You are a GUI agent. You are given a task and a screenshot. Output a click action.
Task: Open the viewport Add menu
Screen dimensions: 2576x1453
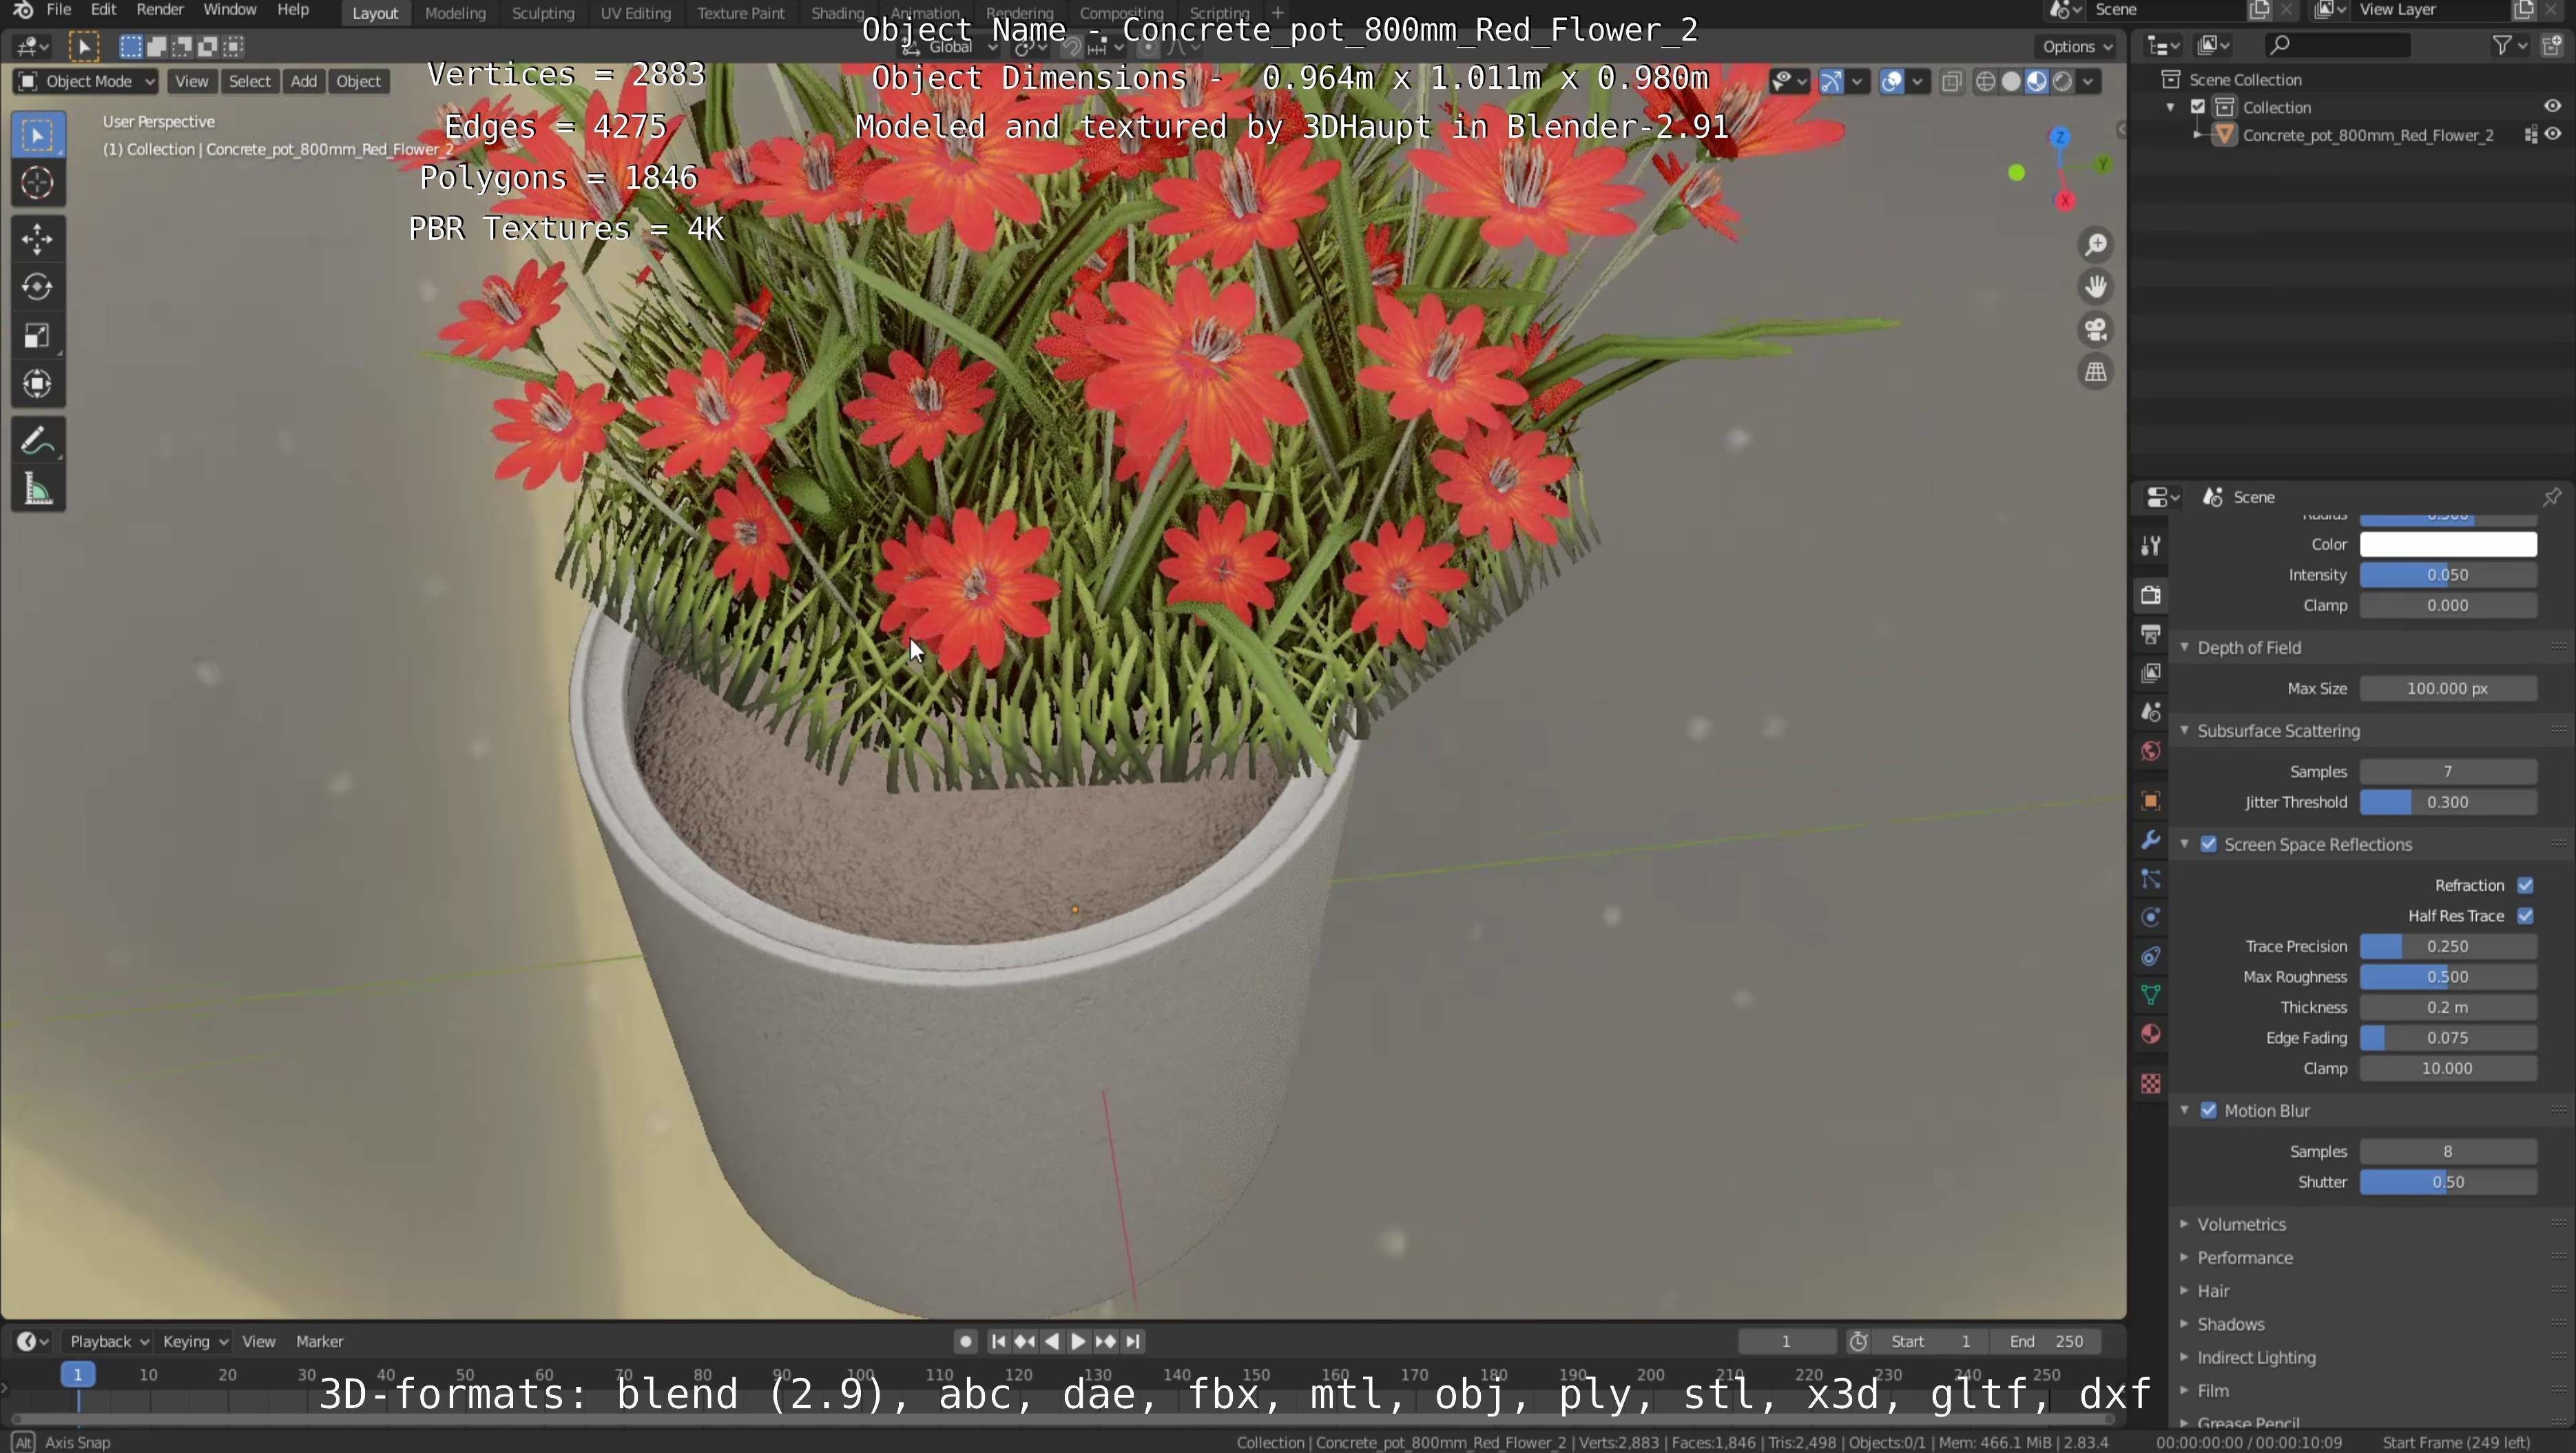click(x=304, y=82)
